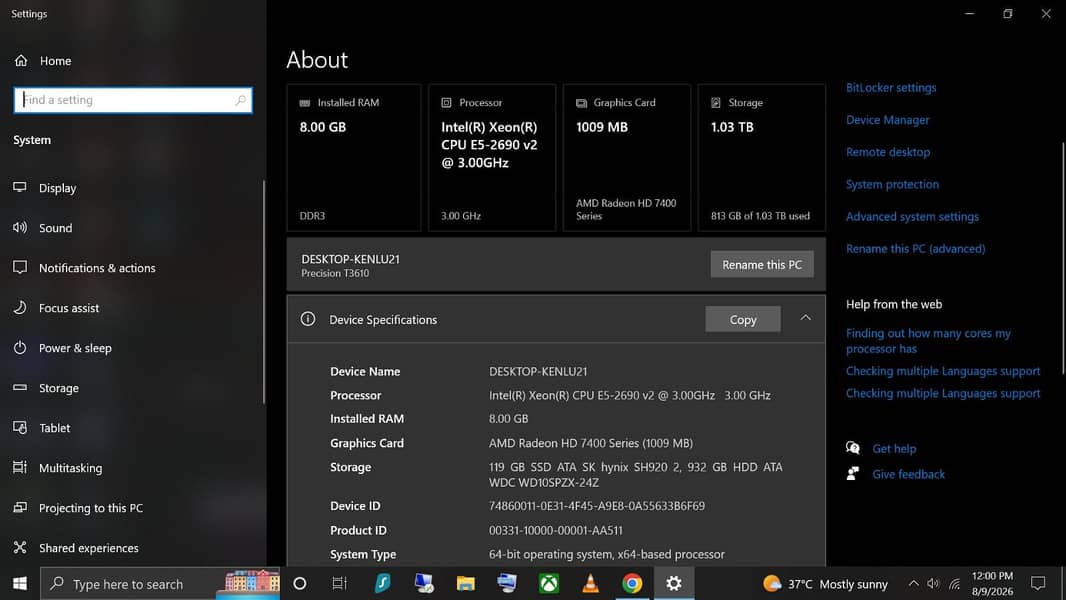
Task: Open the Windows Start menu
Action: pyautogui.click(x=20, y=584)
